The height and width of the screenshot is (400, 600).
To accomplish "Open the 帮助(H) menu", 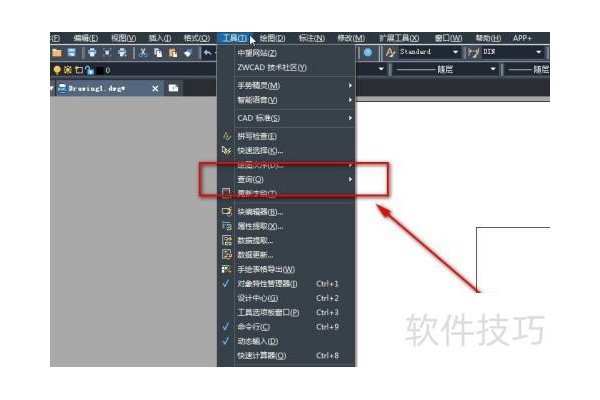I will 488,38.
